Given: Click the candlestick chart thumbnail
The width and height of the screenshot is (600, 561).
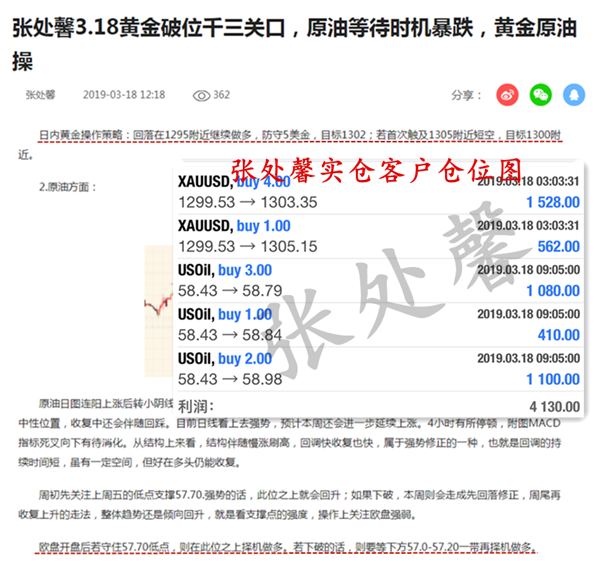Looking at the screenshot, I should 158,311.
